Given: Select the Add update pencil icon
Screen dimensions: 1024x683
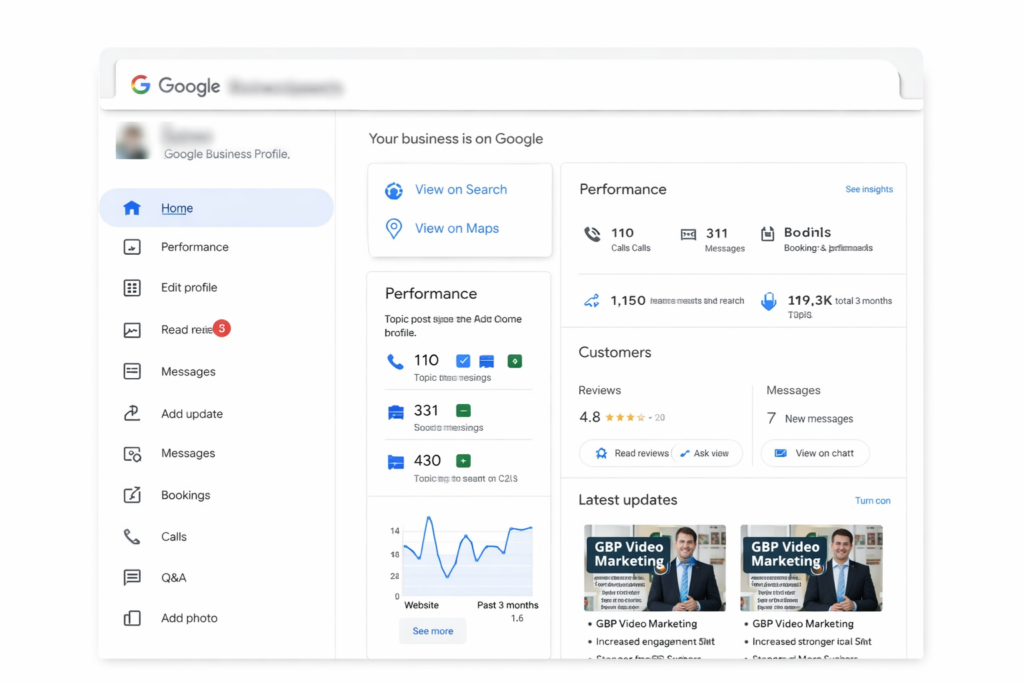Looking at the screenshot, I should tap(132, 413).
